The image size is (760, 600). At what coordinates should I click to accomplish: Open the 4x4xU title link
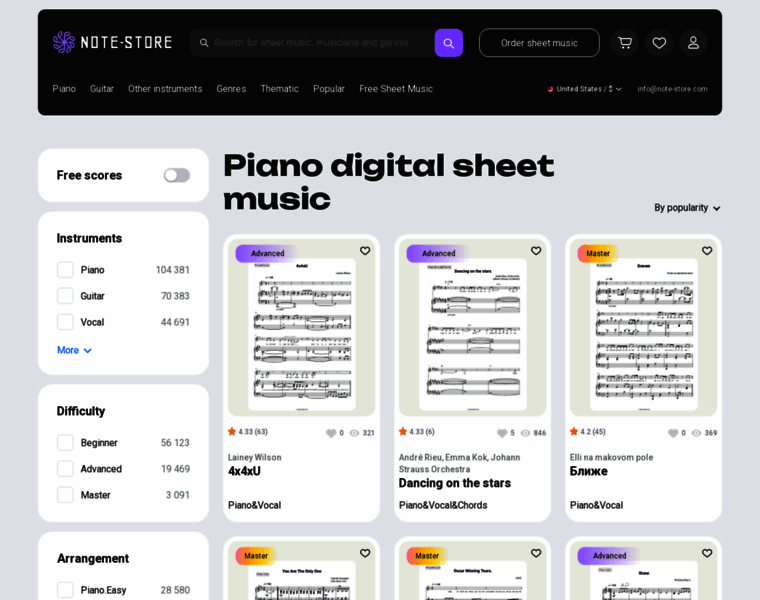244,471
